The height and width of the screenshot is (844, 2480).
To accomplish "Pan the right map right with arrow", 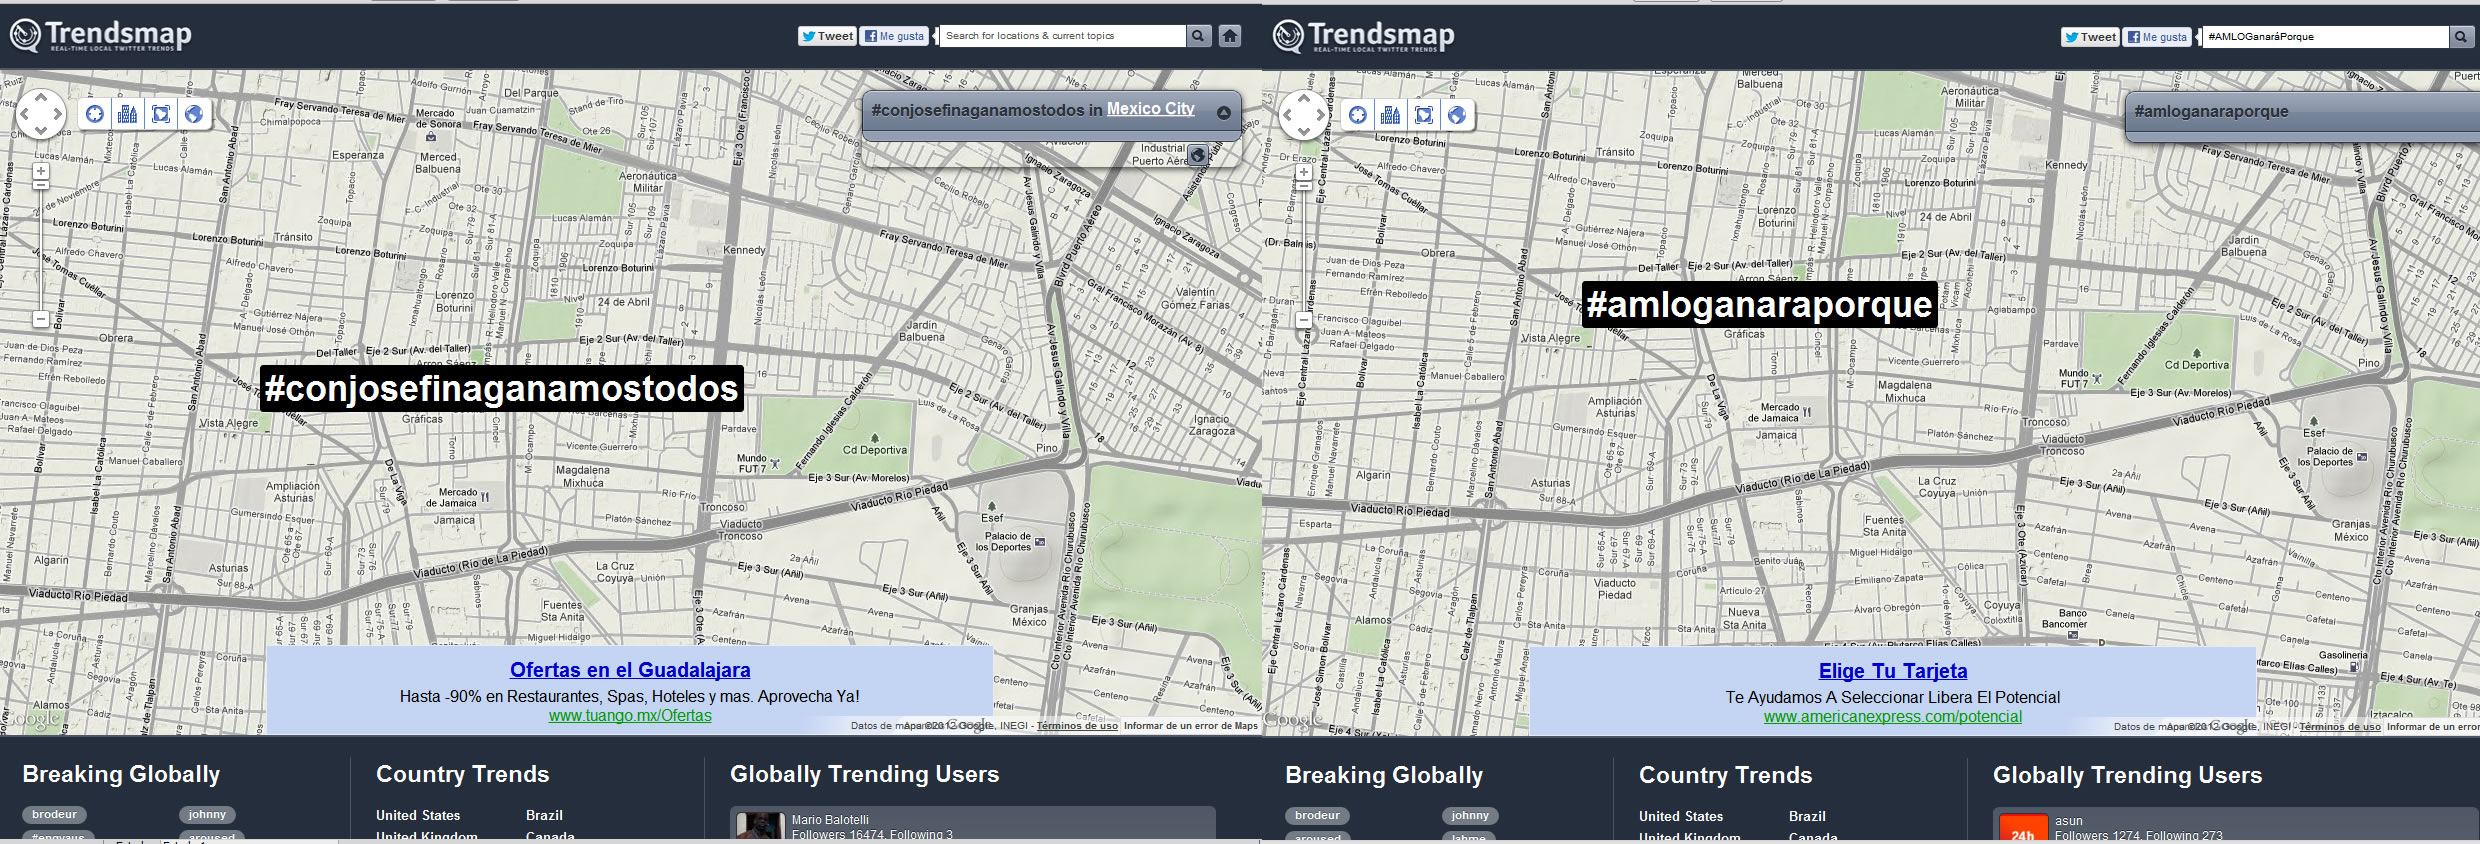I will pyautogui.click(x=1321, y=115).
